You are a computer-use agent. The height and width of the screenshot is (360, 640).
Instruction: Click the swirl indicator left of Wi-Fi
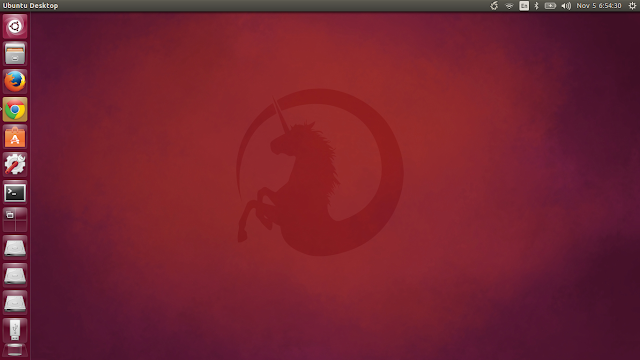494,6
